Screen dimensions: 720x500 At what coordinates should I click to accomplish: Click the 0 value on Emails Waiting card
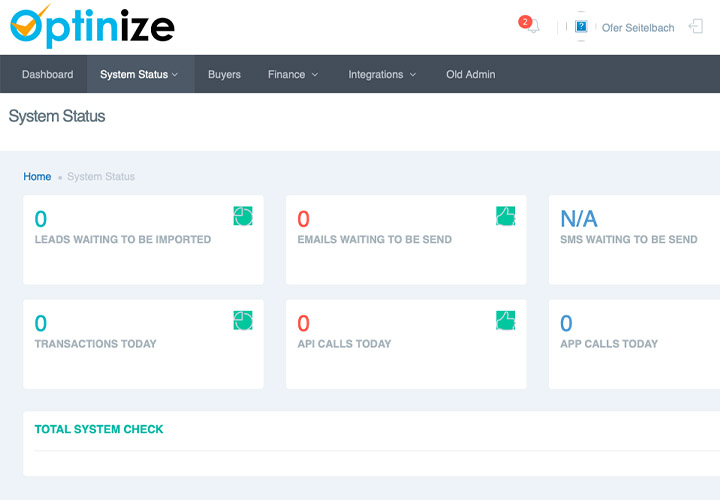pos(303,219)
